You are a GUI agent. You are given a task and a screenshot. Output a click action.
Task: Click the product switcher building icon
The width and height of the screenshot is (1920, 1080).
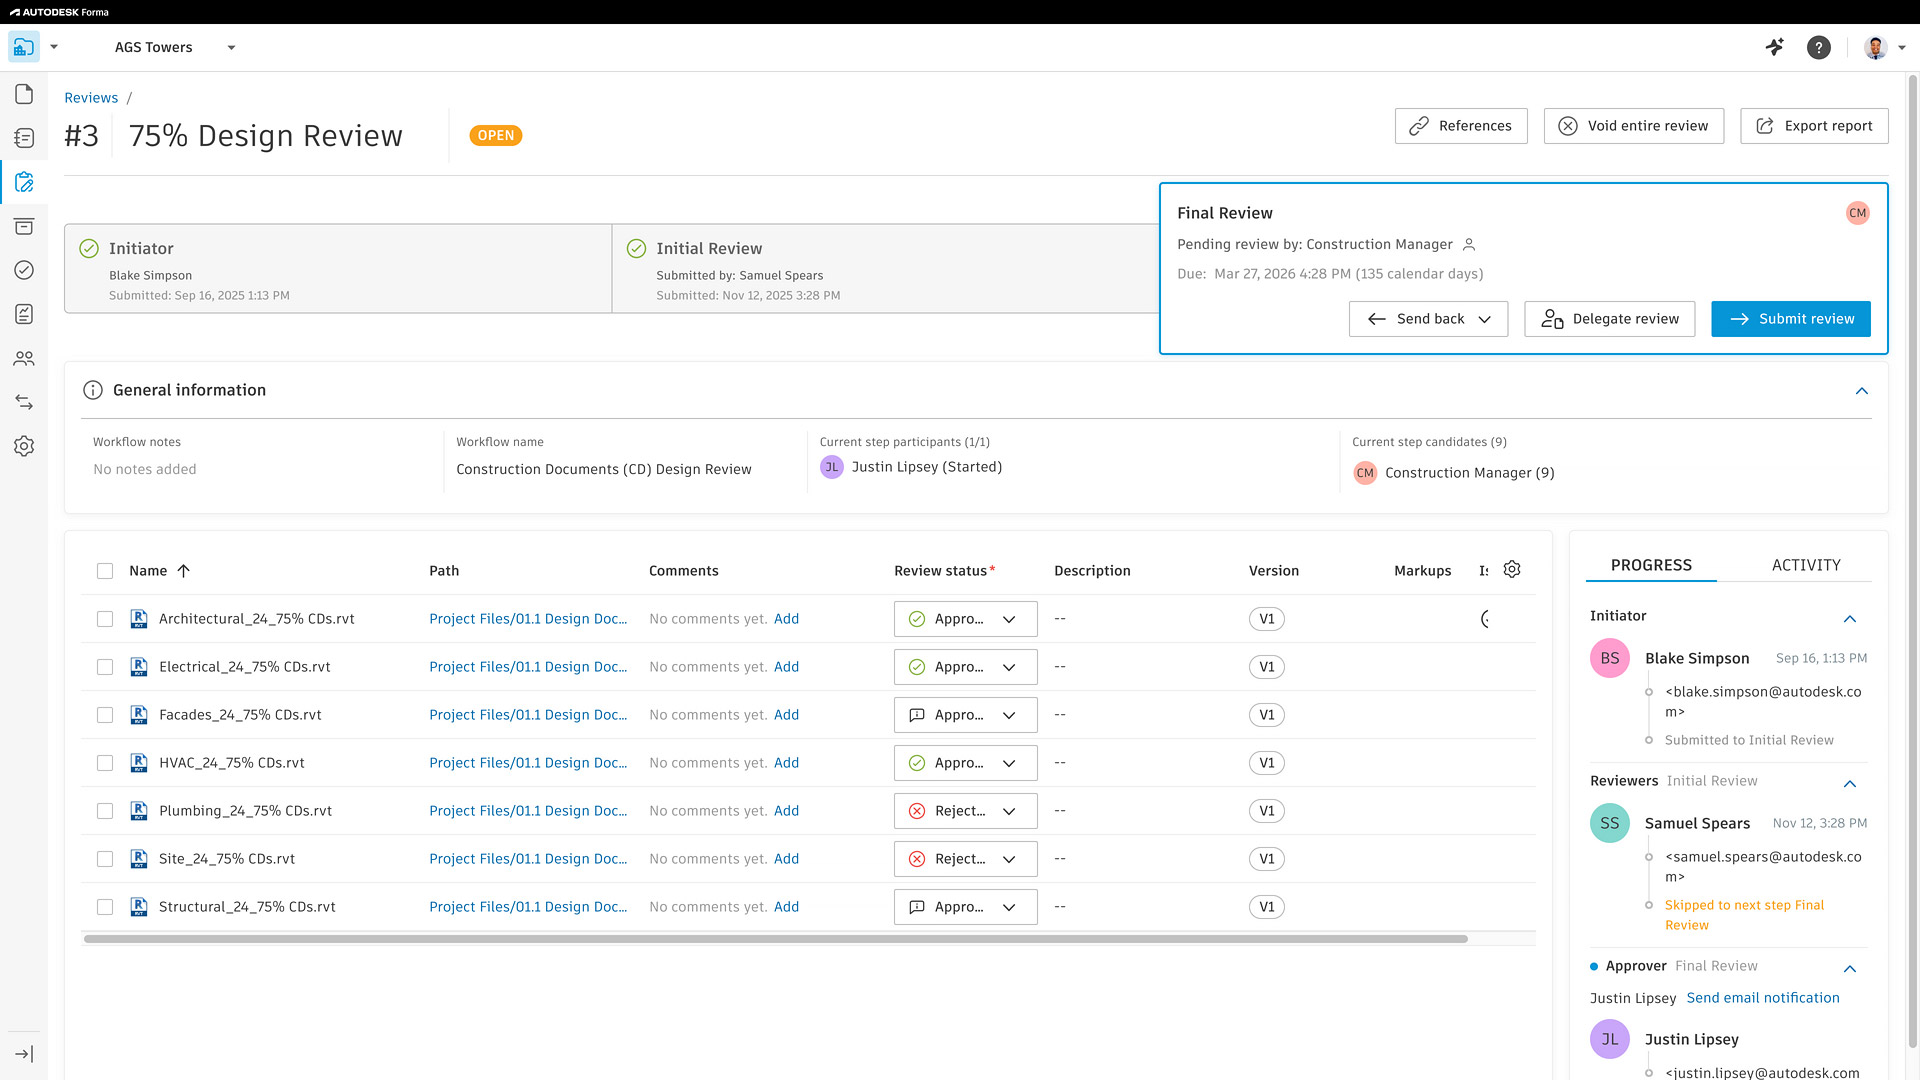(24, 47)
